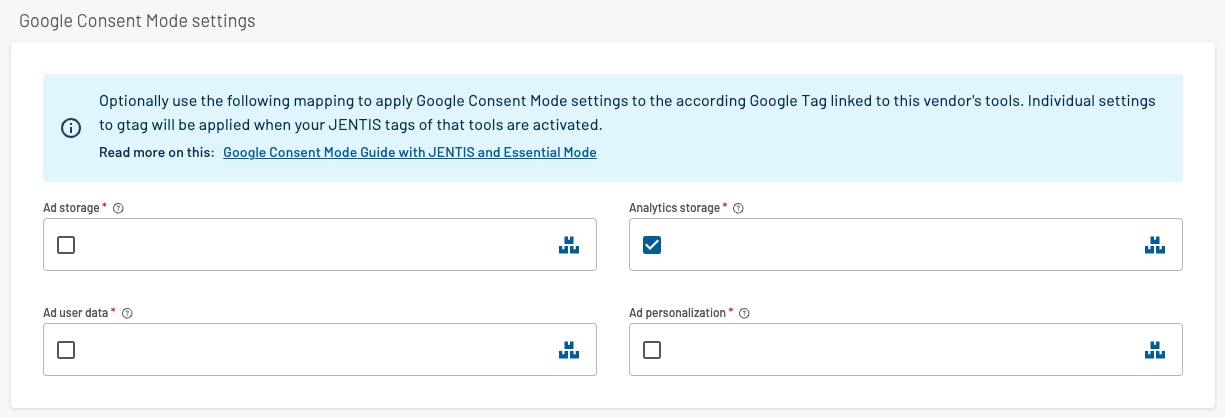Select the Google Consent Mode settings heading
Screen dimensions: 1225x417
point(137,20)
